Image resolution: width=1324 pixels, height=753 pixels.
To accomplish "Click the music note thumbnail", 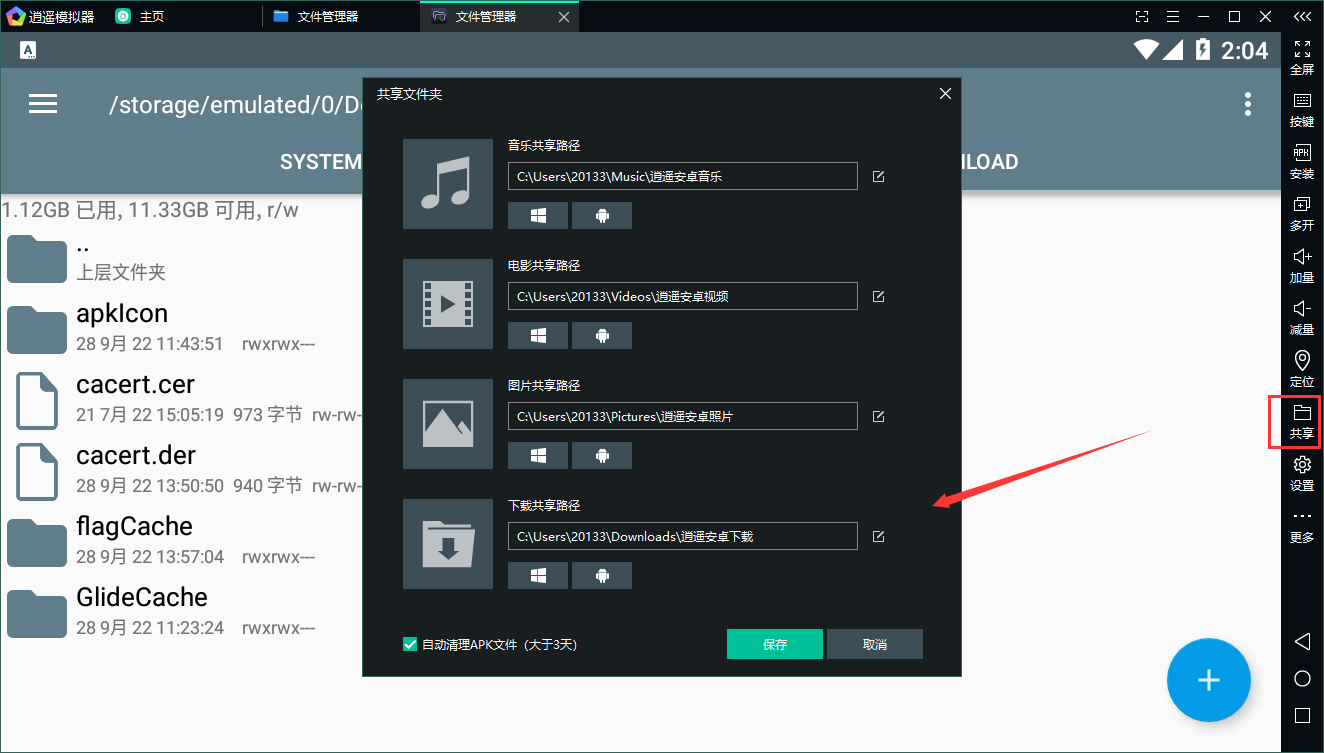I will click(x=448, y=184).
